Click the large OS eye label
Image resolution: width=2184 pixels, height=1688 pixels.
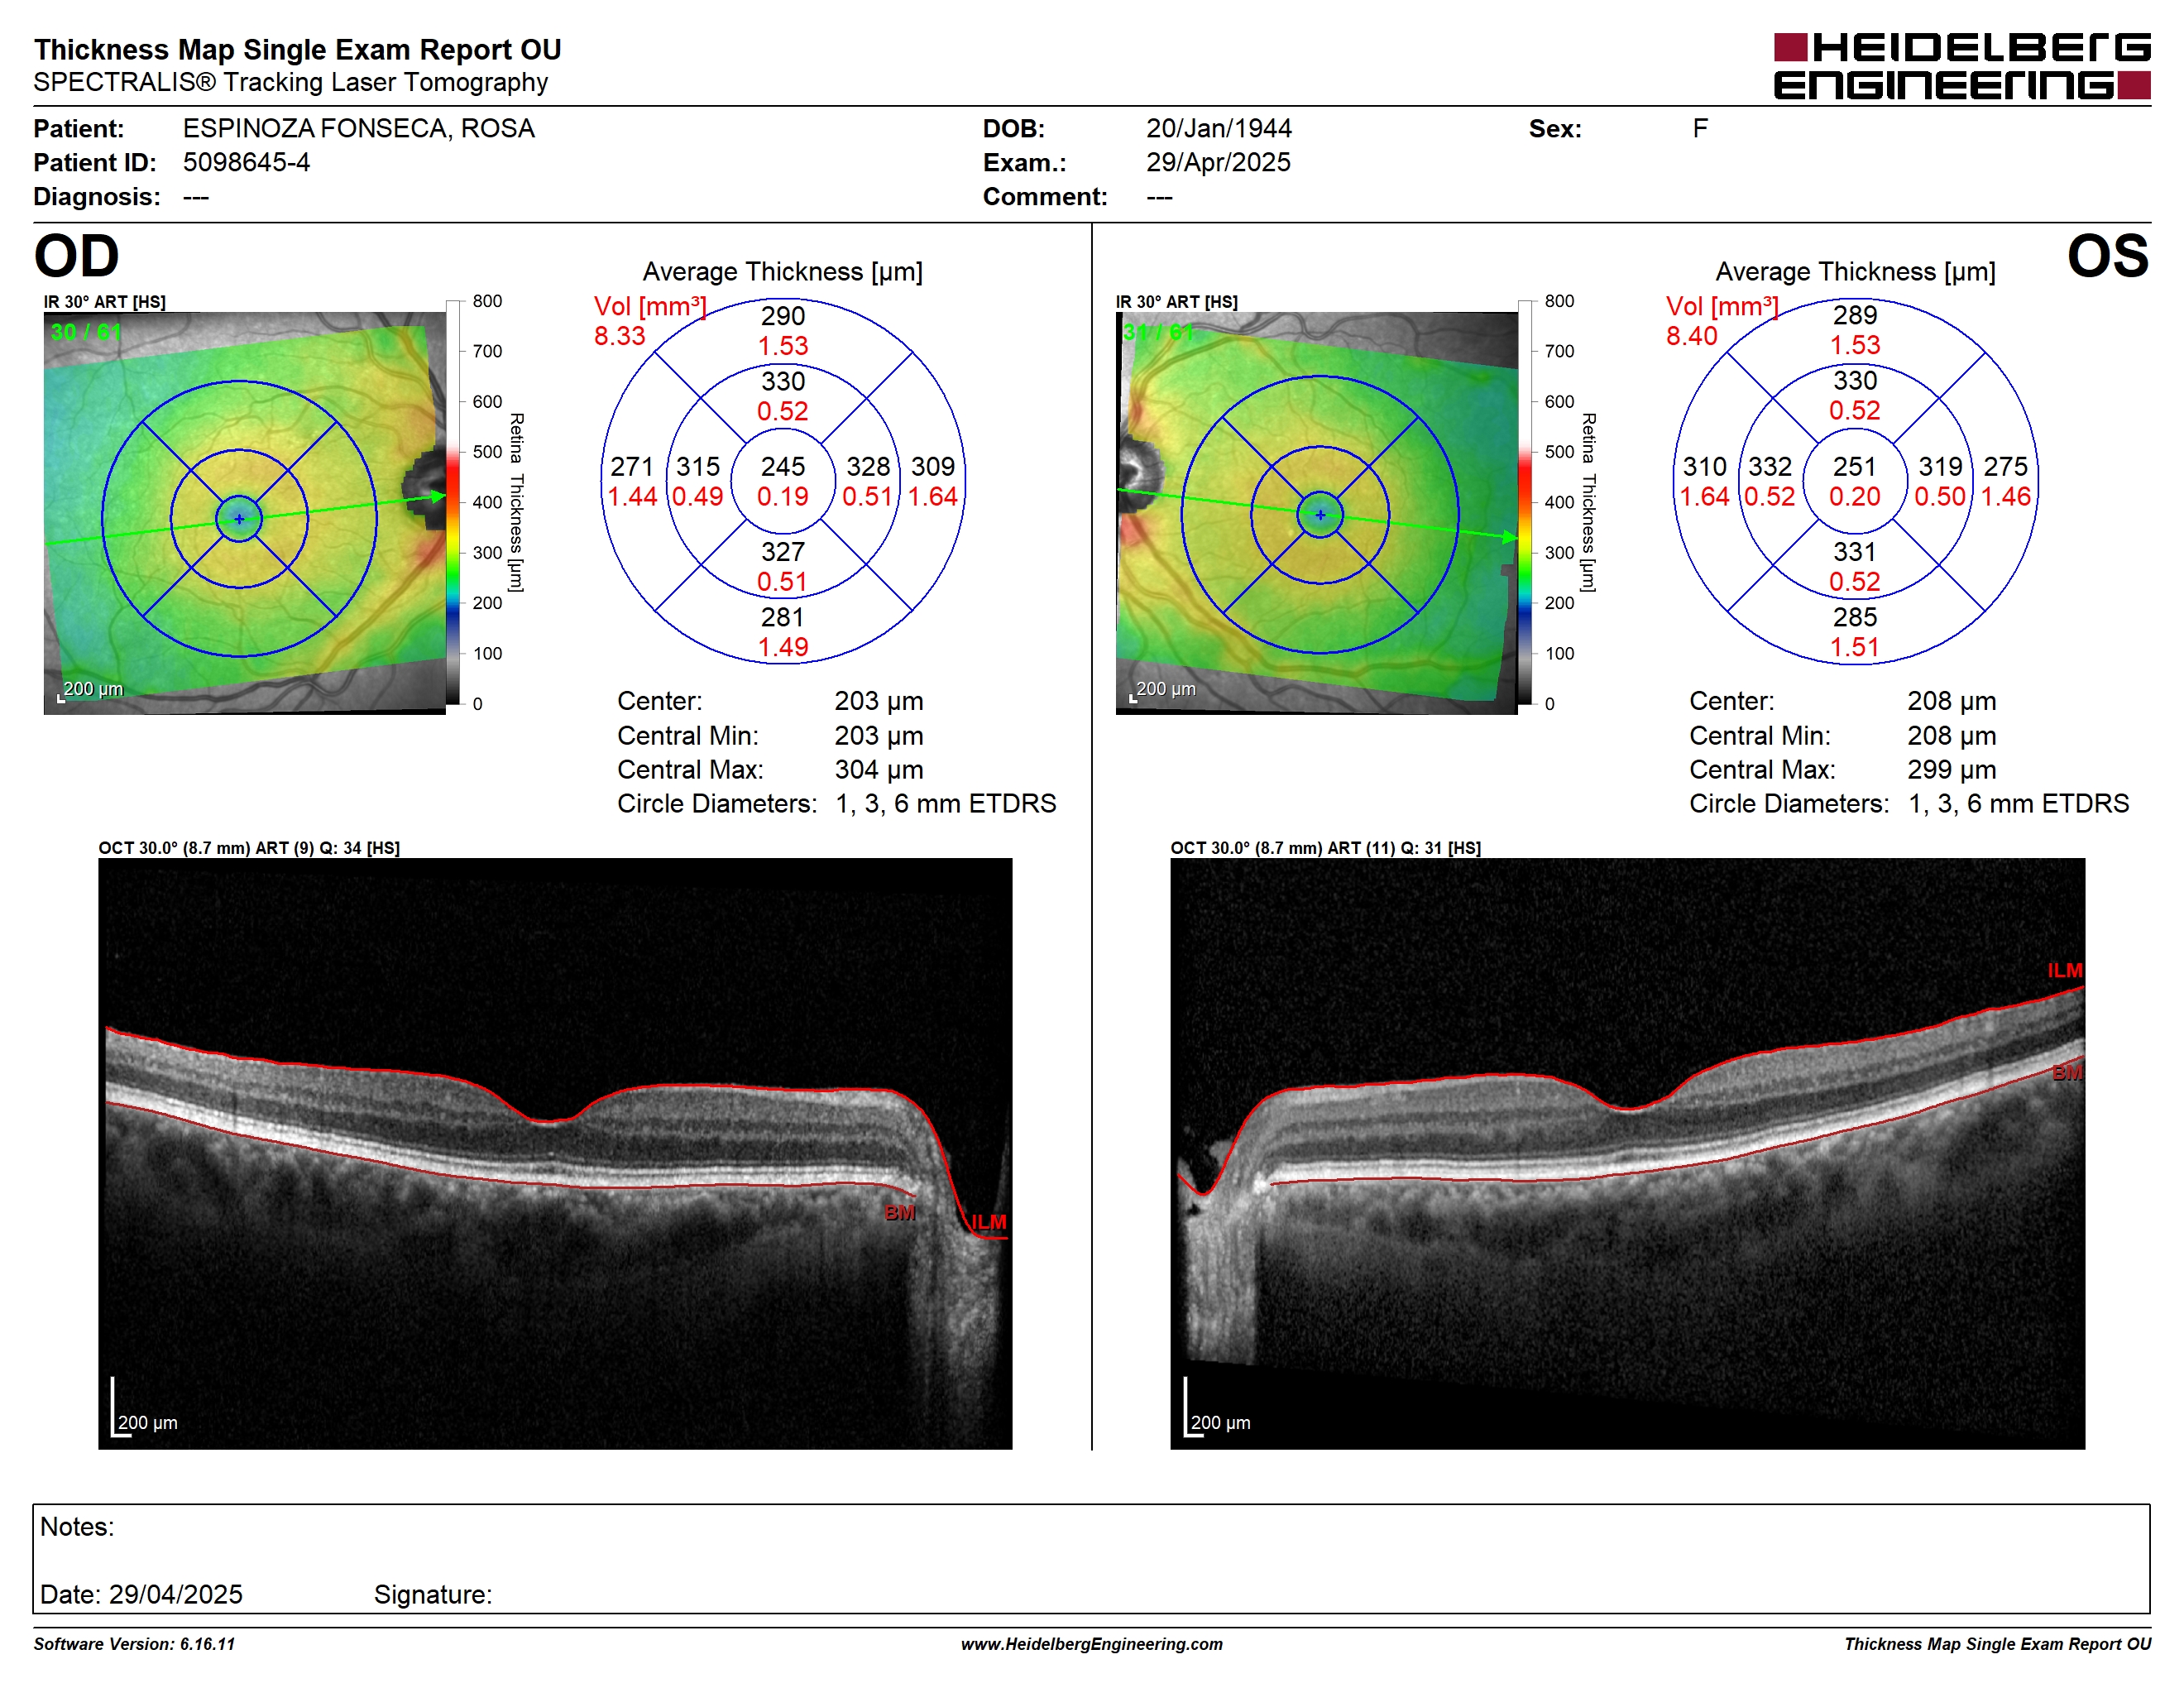(2107, 256)
